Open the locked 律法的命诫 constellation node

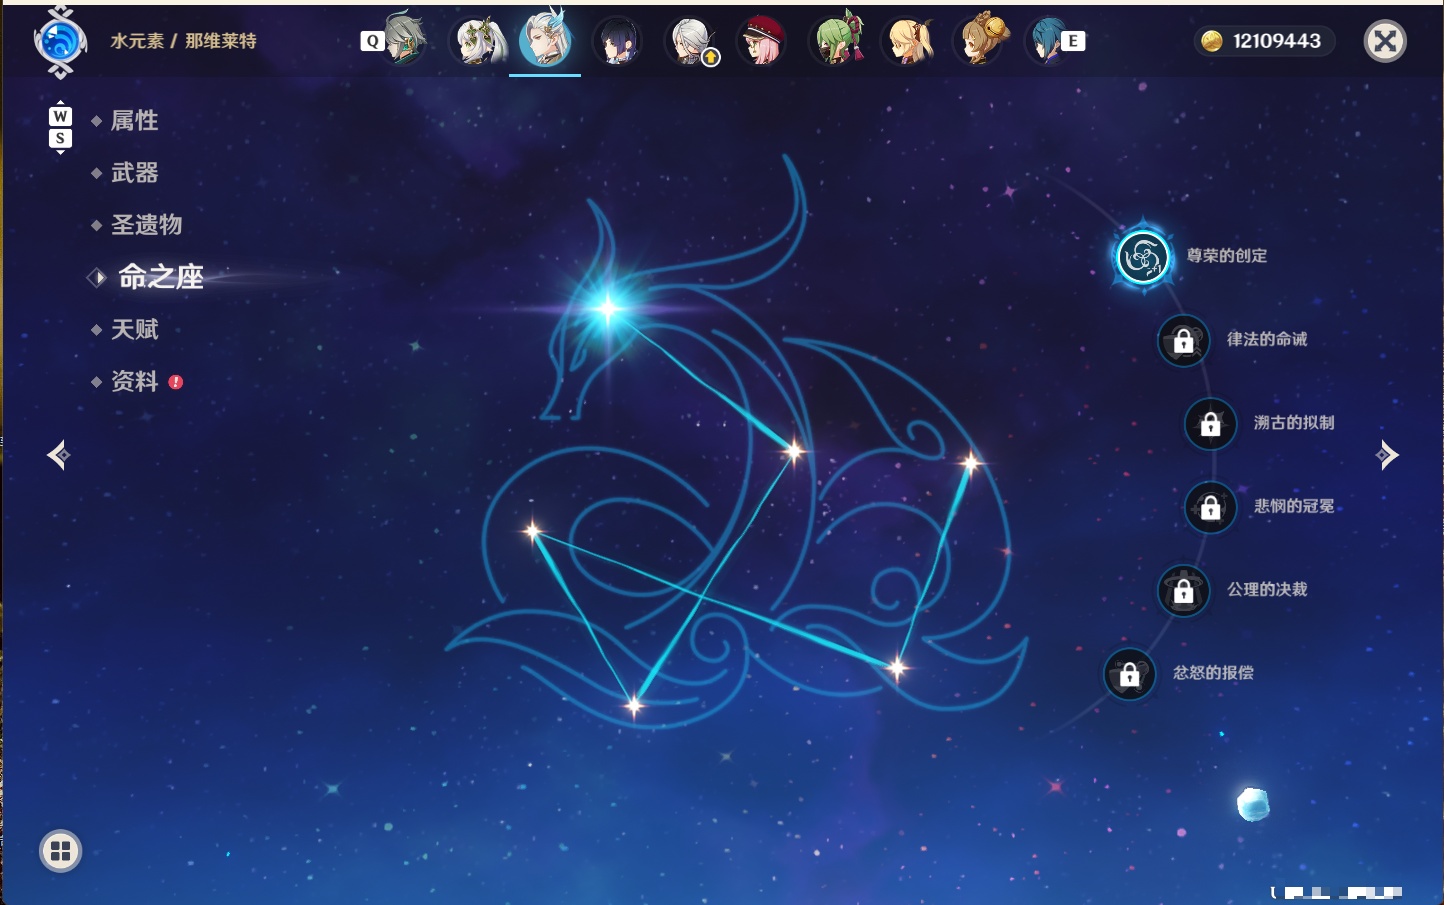pyautogui.click(x=1183, y=340)
